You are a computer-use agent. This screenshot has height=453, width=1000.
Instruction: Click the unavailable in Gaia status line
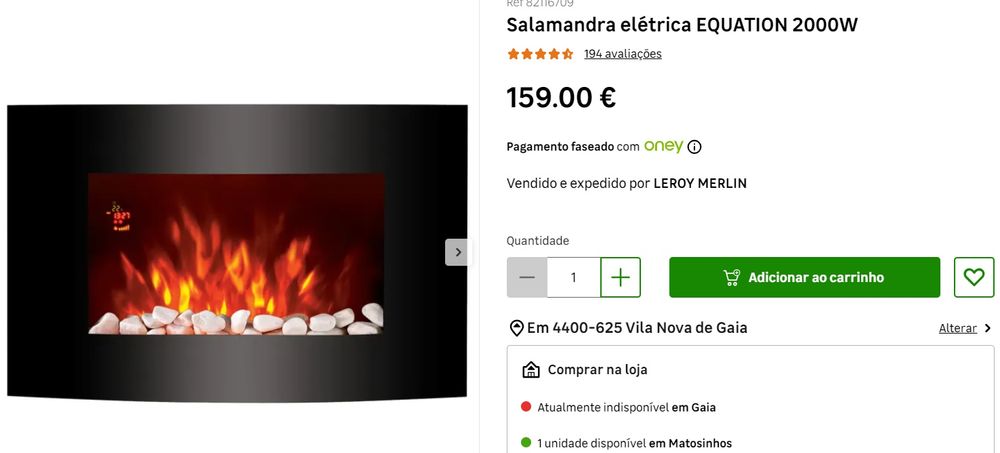pyautogui.click(x=619, y=407)
